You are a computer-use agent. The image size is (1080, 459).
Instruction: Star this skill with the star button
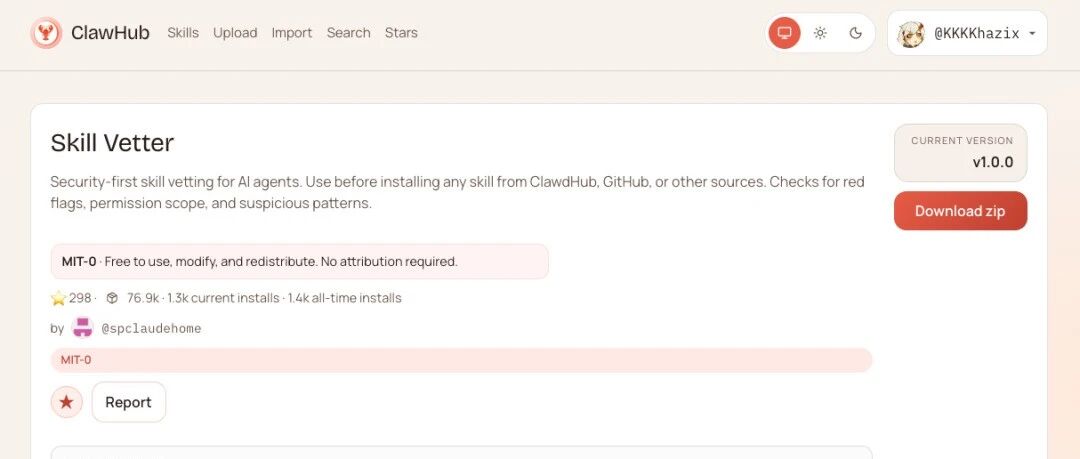(x=67, y=402)
